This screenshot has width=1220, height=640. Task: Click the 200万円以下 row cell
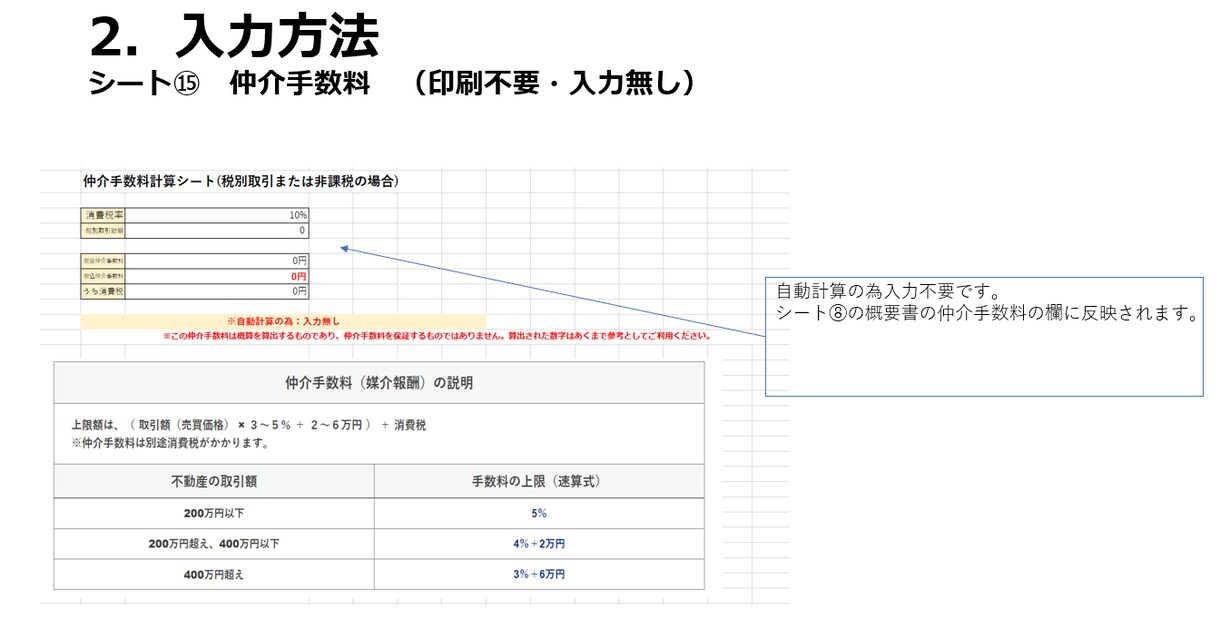pyautogui.click(x=214, y=513)
